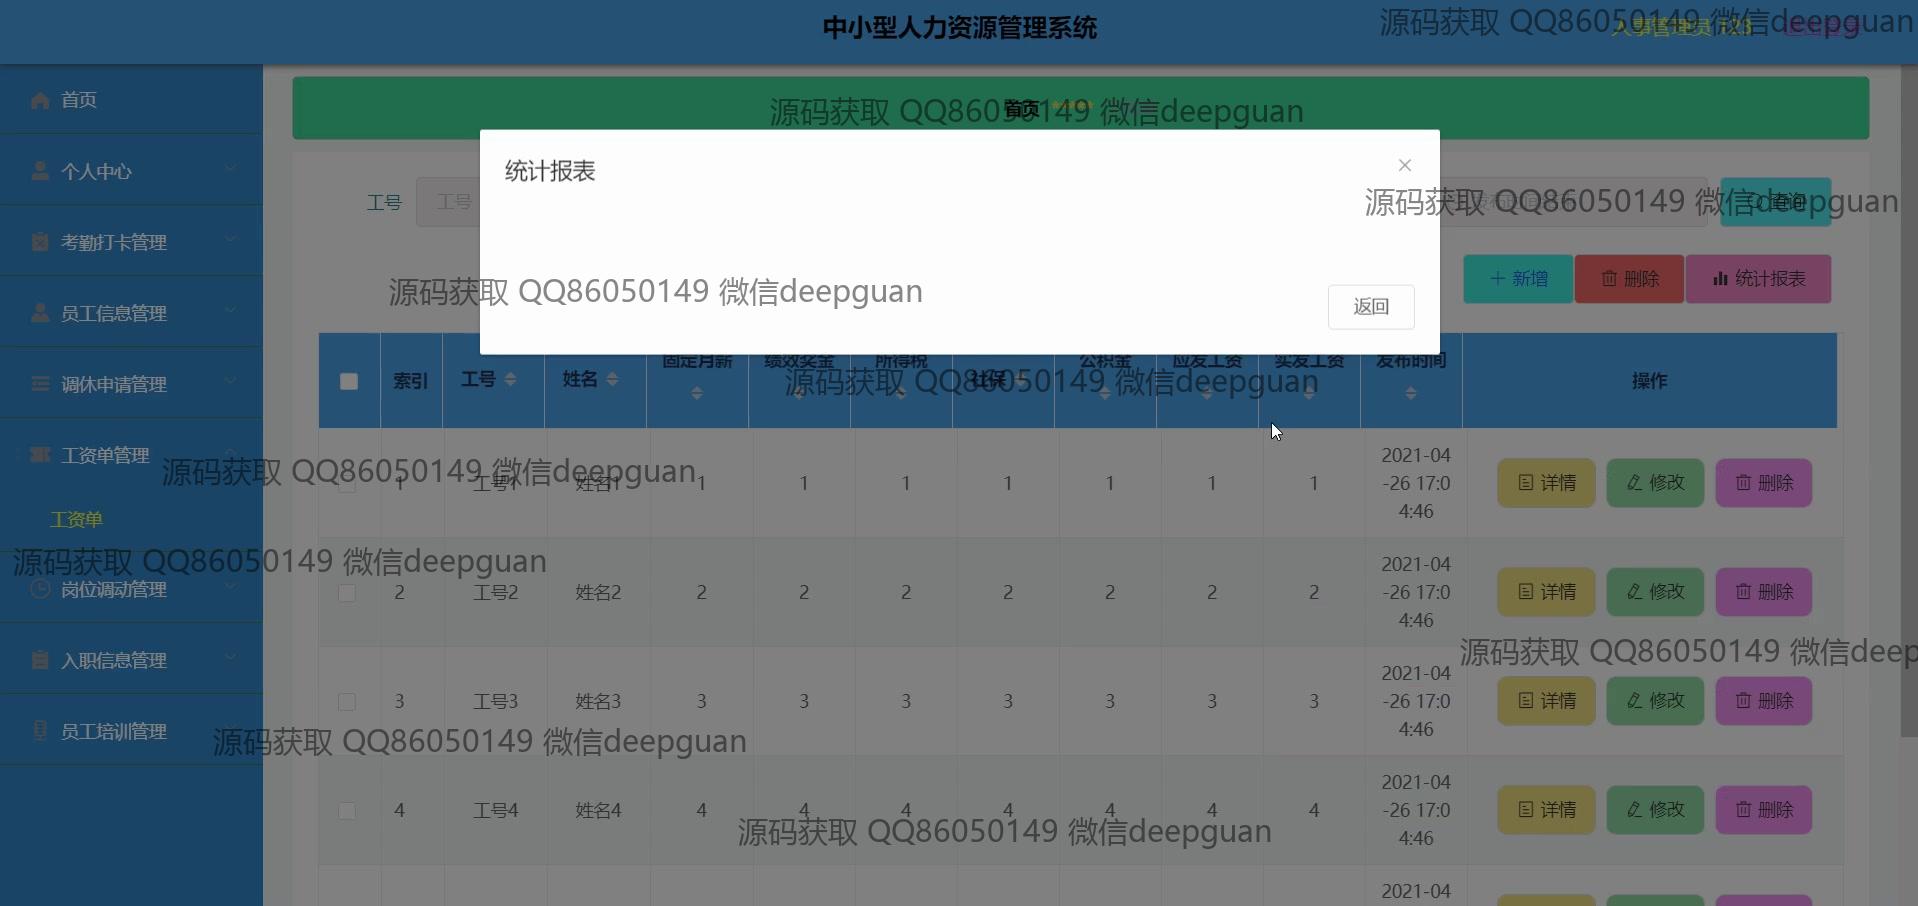Check the checkbox for row 工号3
The image size is (1918, 906).
click(347, 702)
